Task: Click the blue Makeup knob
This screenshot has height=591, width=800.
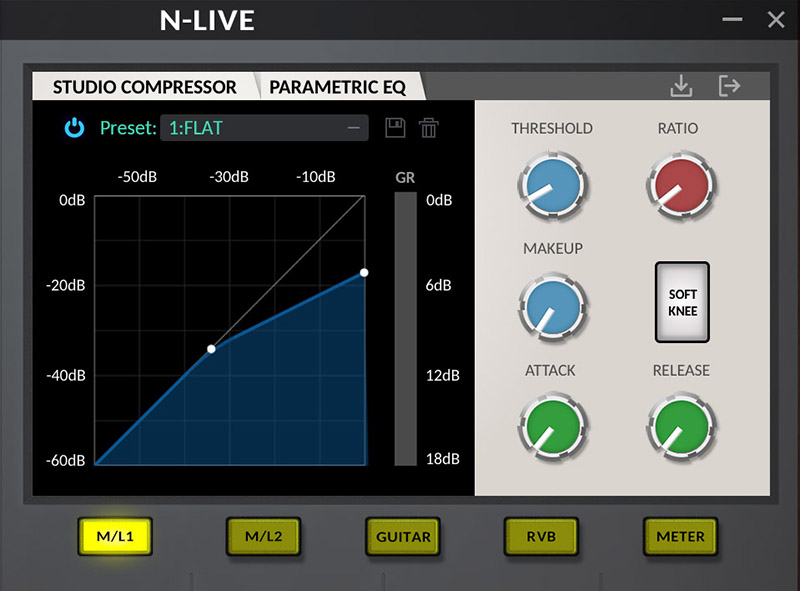Action: 551,305
